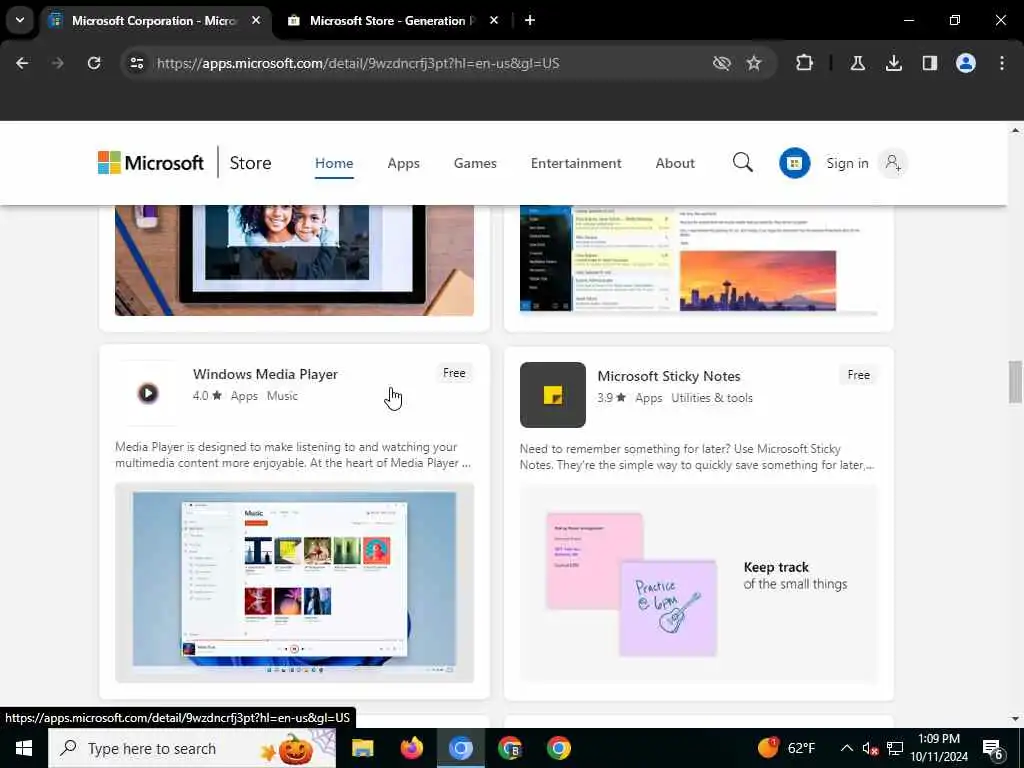1024x768 pixels.
Task: Open the Windows Media Player title
Action: pyautogui.click(x=265, y=374)
